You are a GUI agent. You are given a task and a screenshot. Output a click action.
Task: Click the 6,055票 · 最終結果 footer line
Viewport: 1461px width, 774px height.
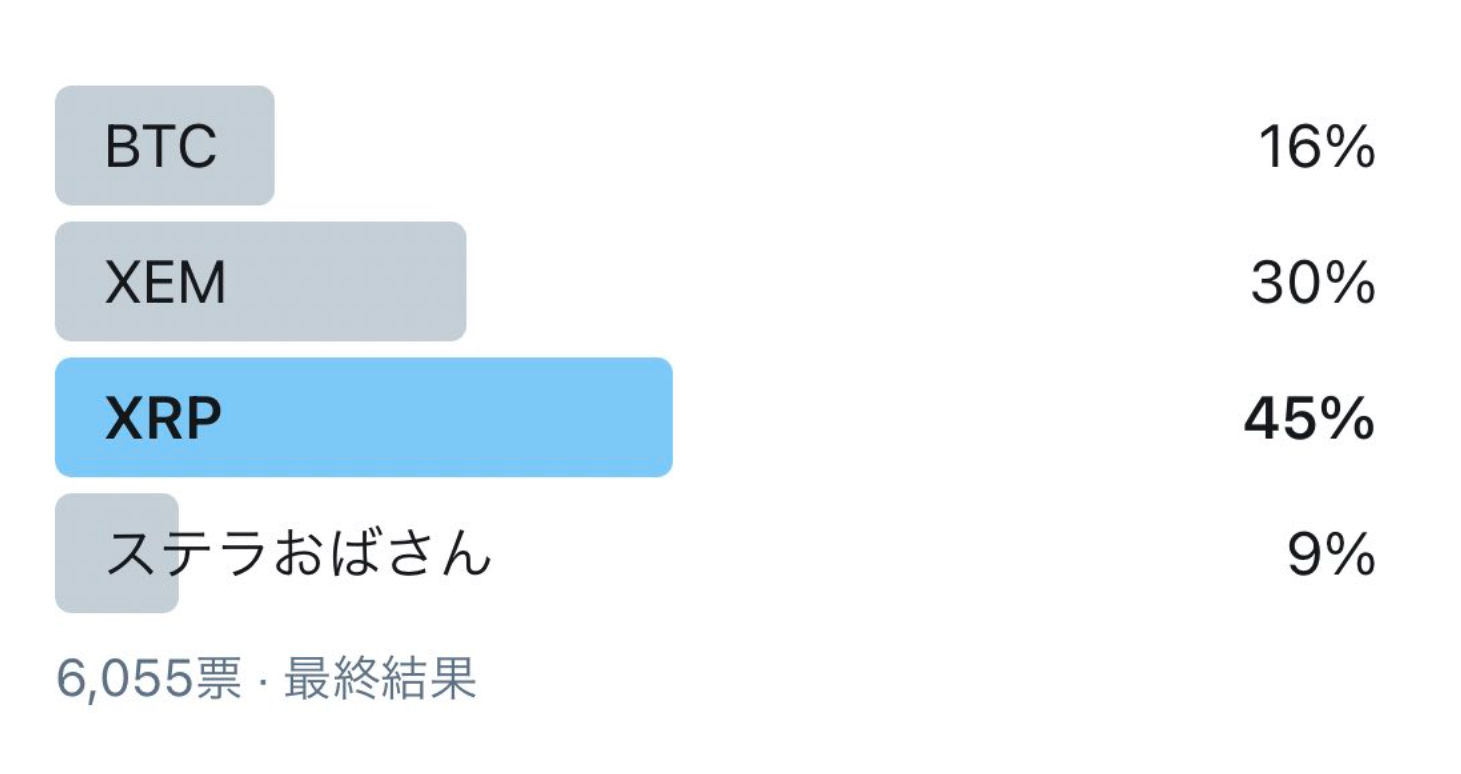pyautogui.click(x=266, y=679)
